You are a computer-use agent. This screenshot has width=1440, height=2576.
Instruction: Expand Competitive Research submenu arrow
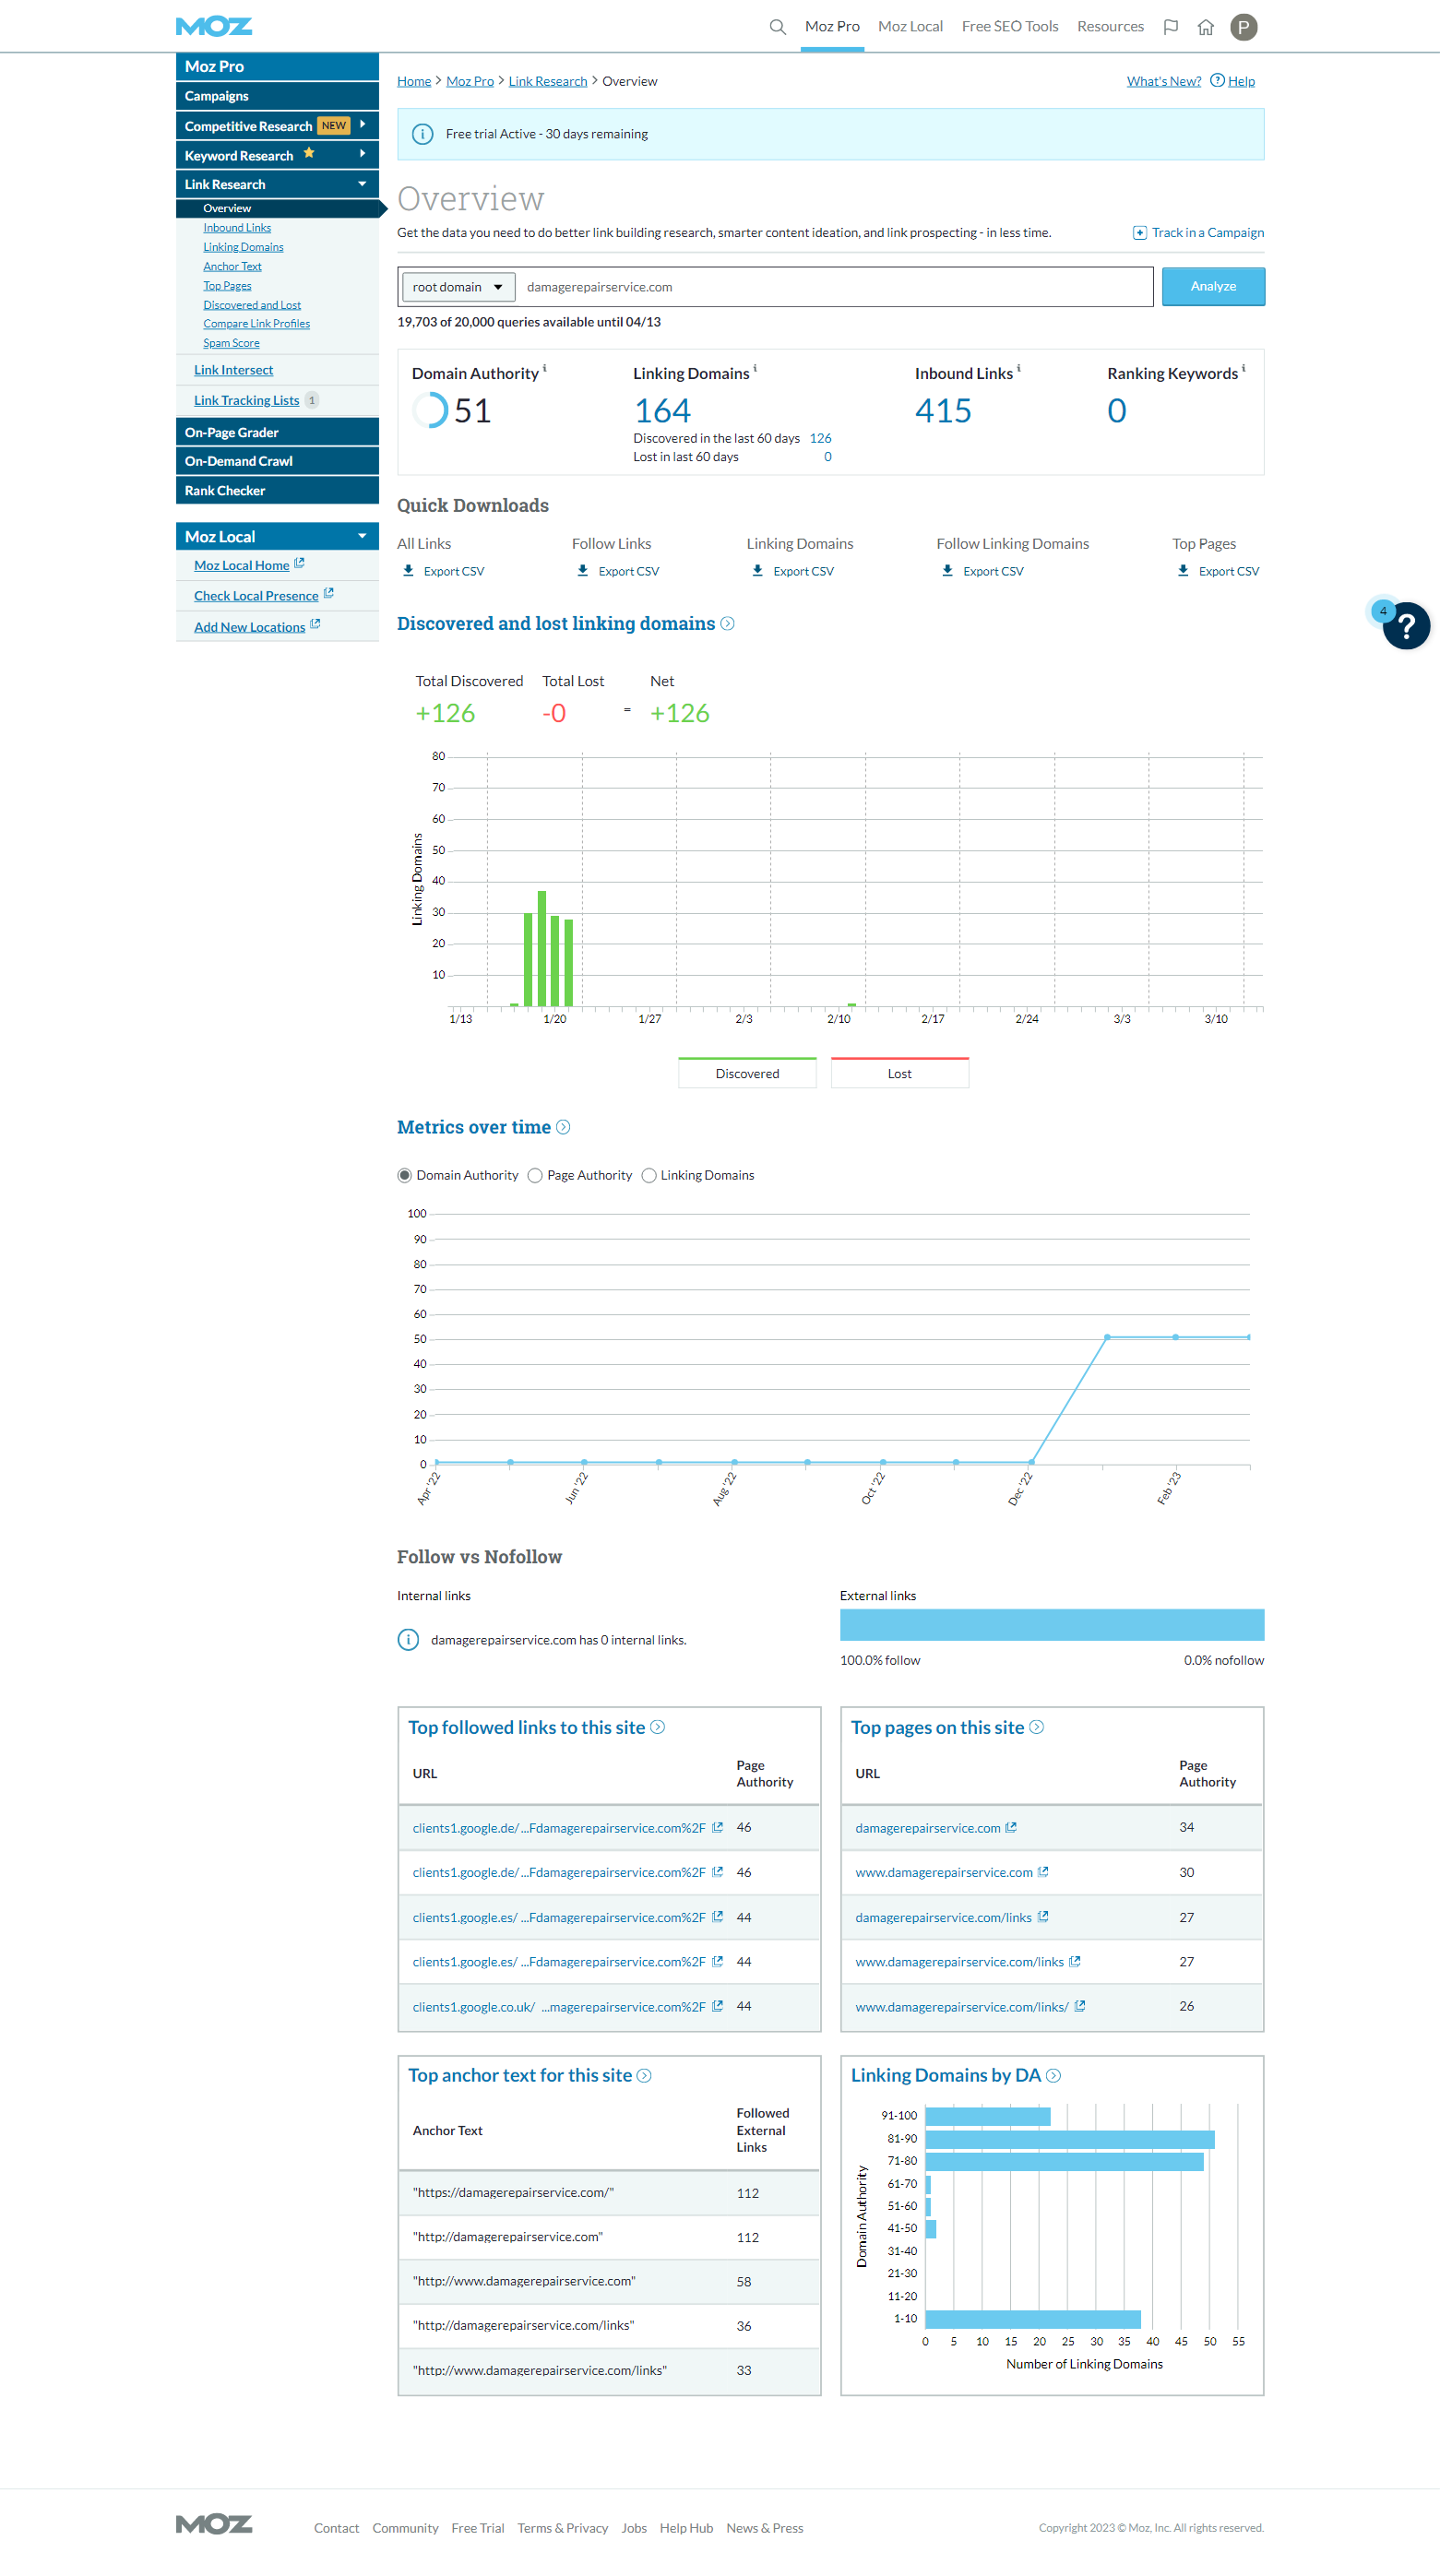pyautogui.click(x=362, y=125)
